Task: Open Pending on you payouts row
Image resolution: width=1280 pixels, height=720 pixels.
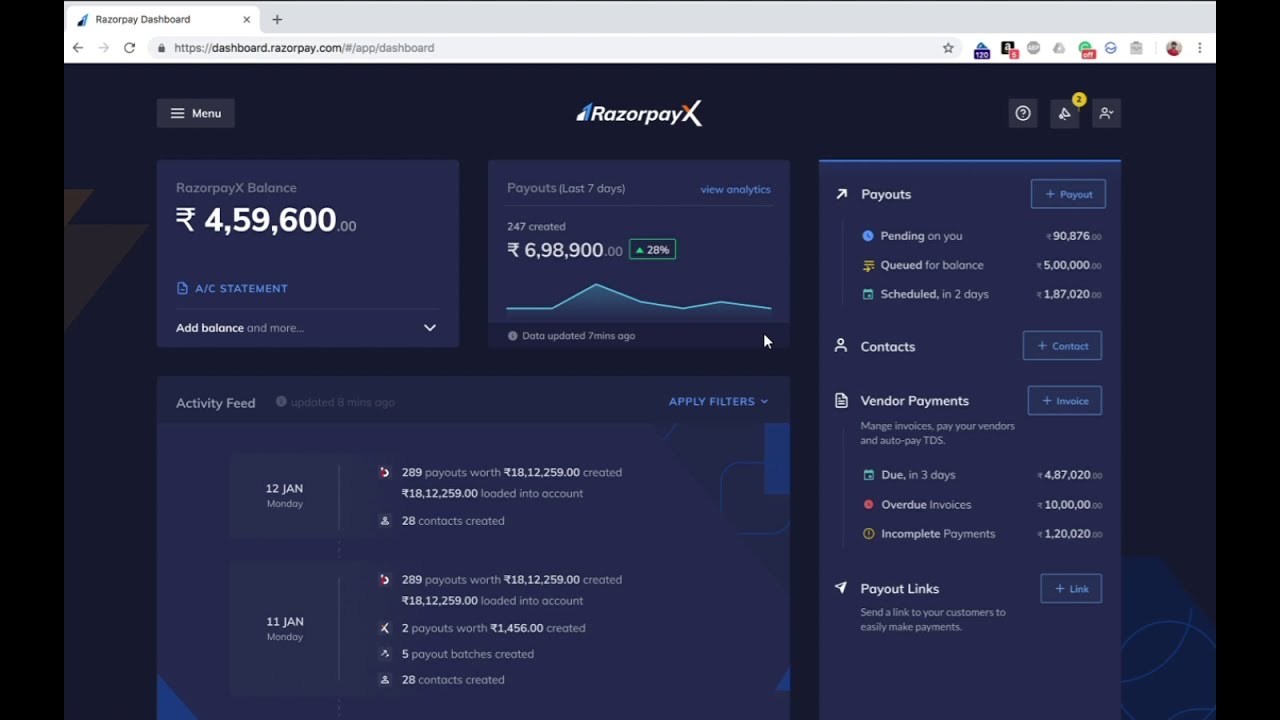Action: (x=981, y=236)
